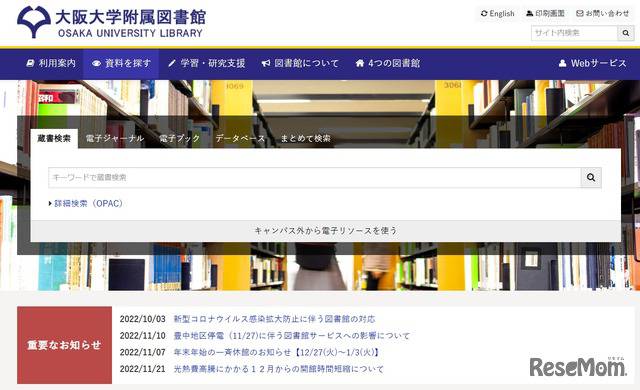
Task: Open the 4つの図書館 menu
Action: tap(387, 64)
